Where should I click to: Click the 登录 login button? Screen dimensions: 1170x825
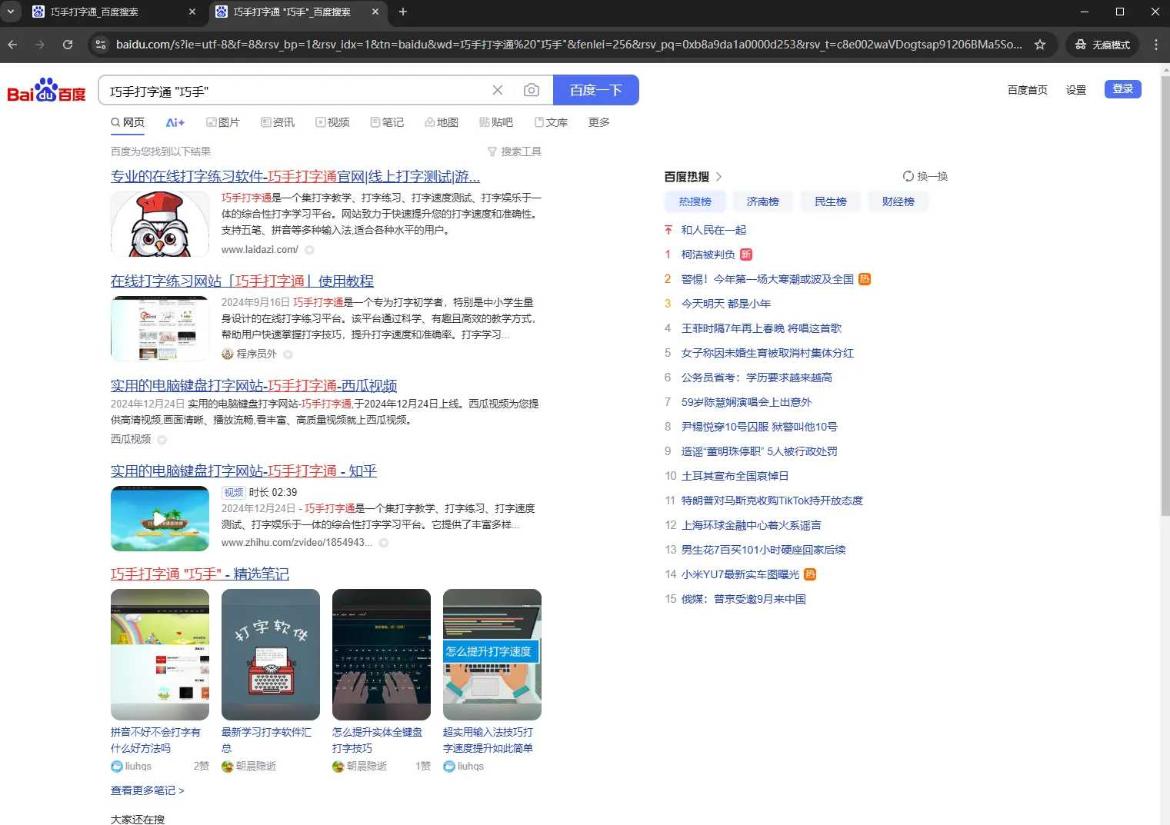tap(1122, 89)
